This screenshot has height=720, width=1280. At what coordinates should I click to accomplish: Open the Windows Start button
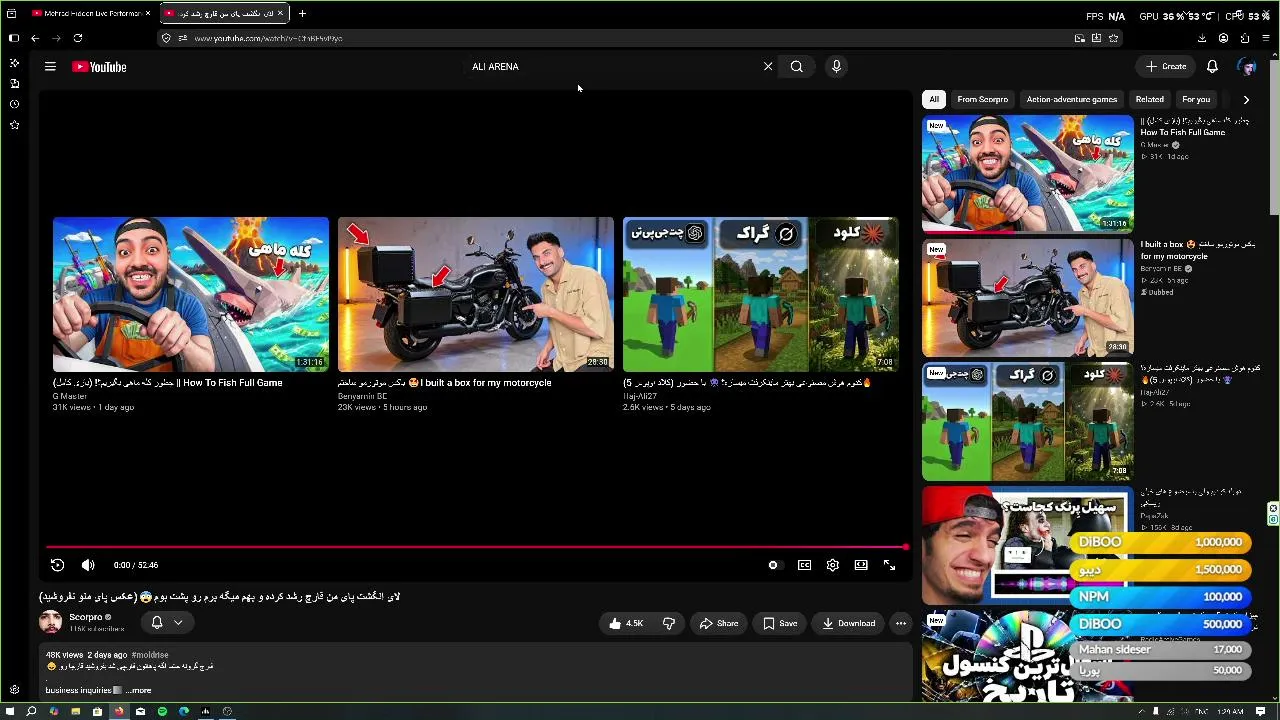(x=10, y=711)
